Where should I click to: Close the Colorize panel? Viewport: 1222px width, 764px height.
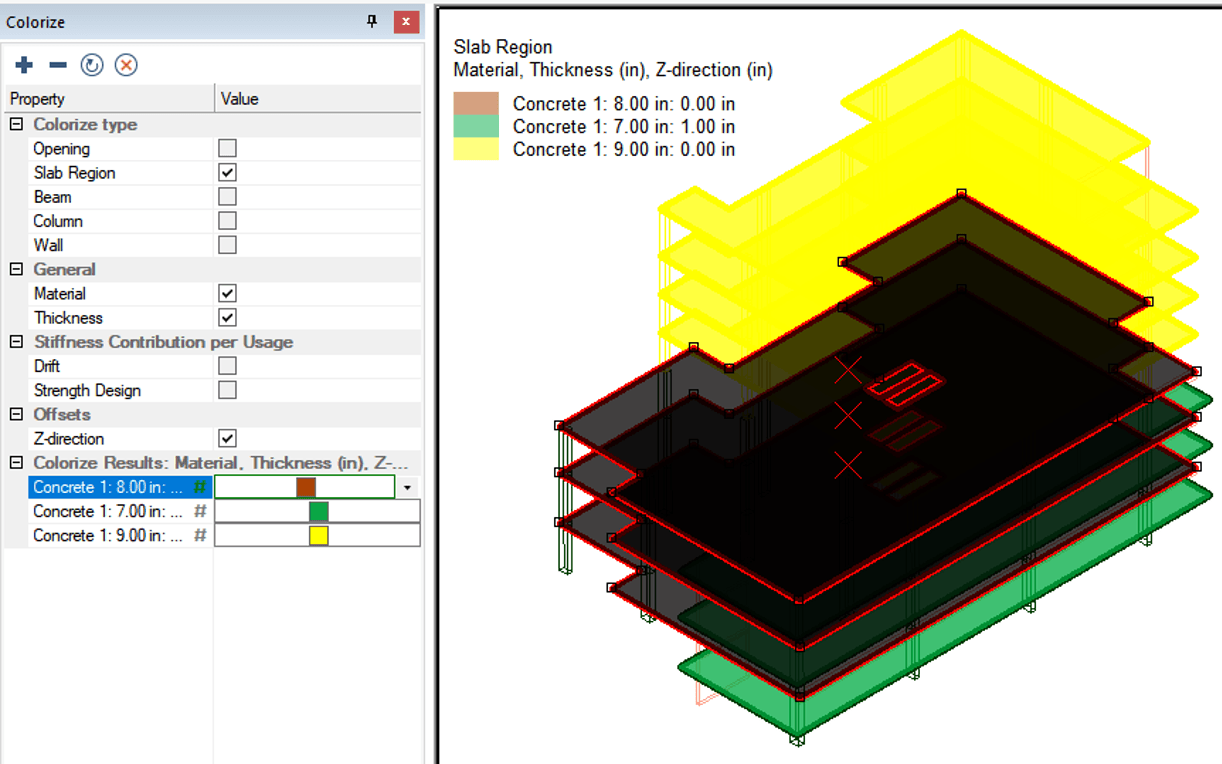coord(405,22)
